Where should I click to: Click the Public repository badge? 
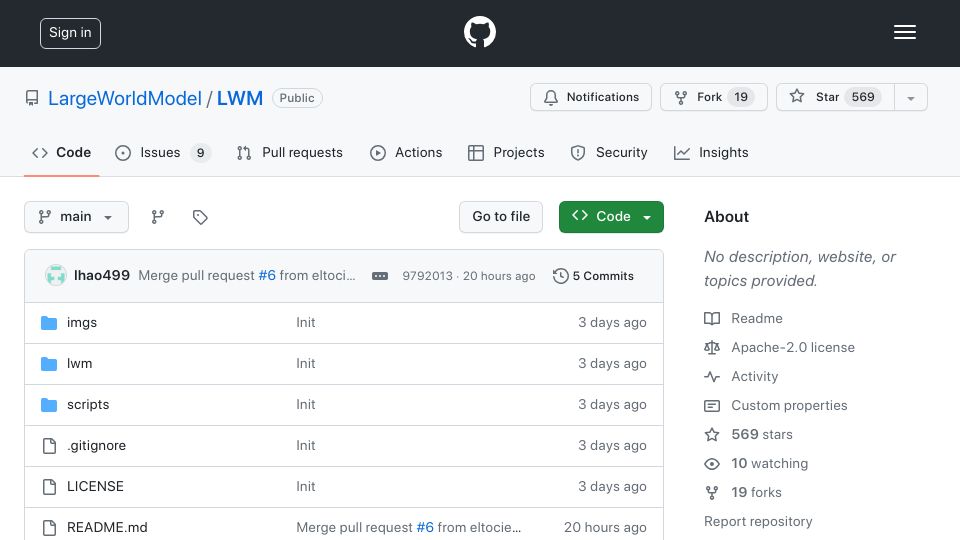pyautogui.click(x=297, y=98)
